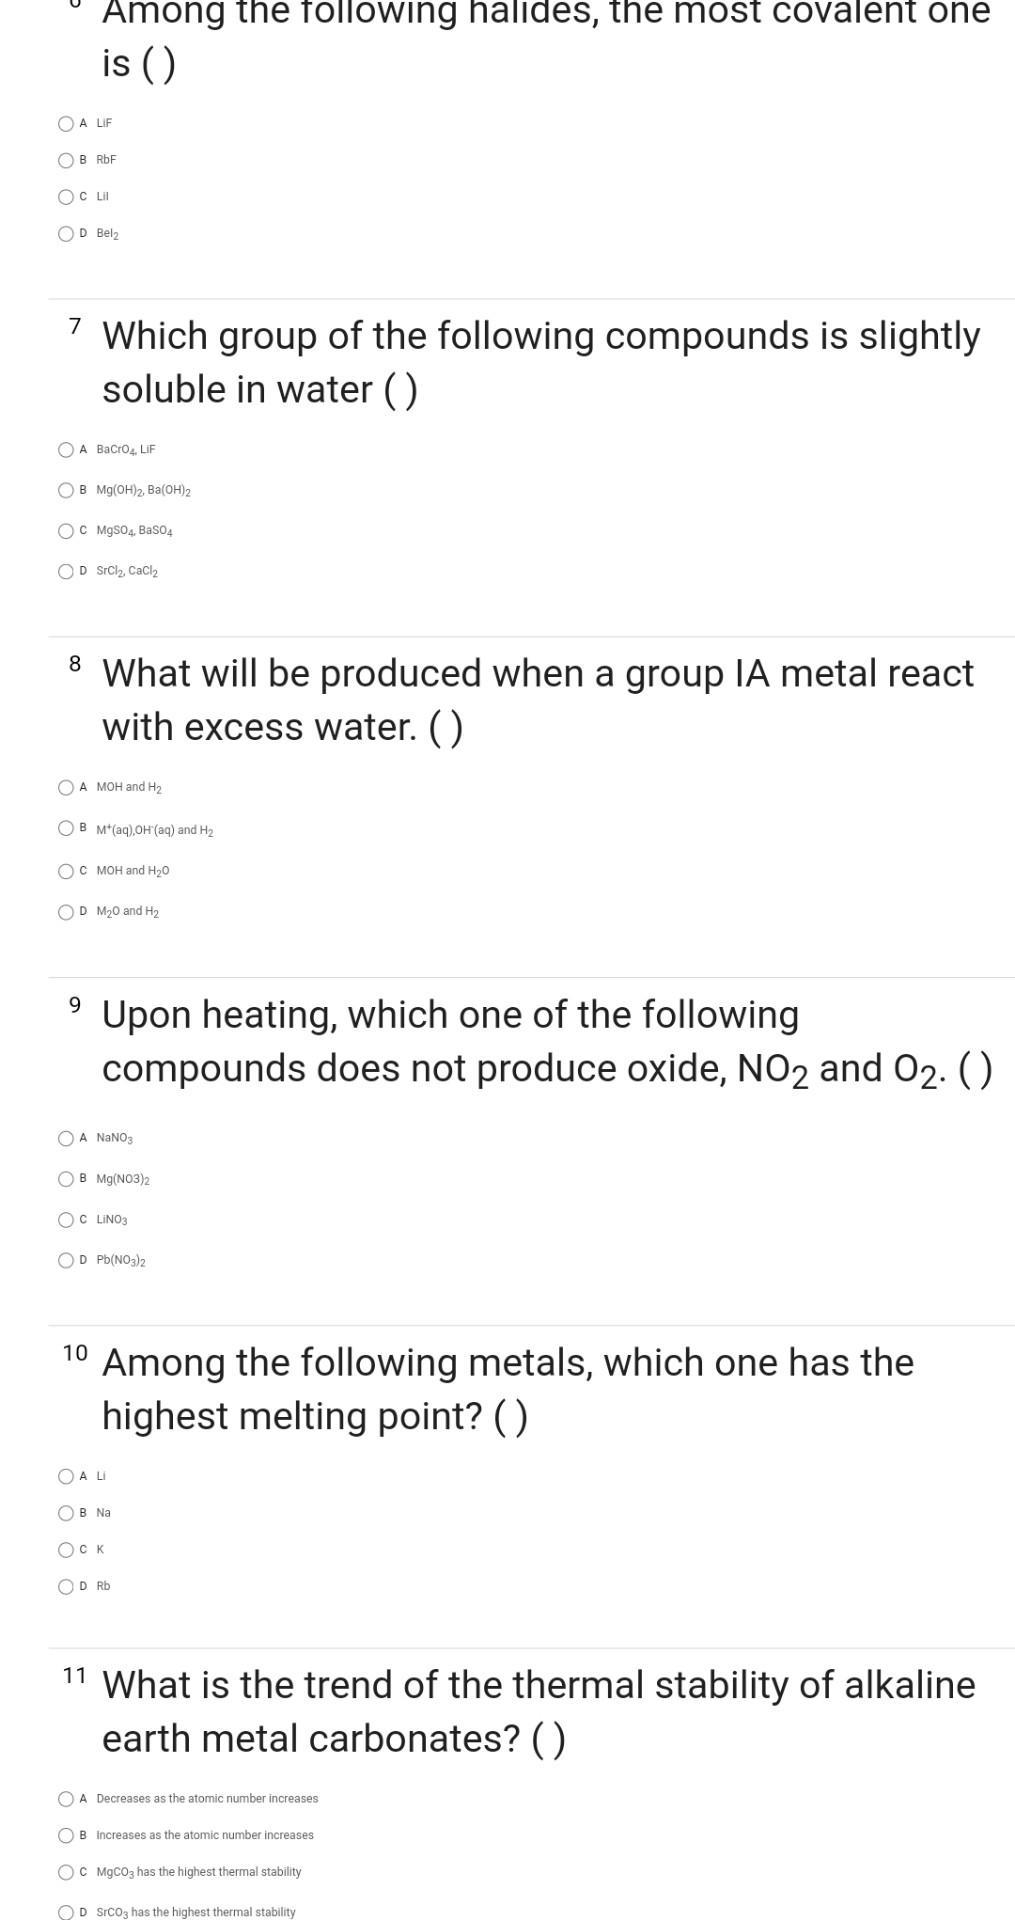Pick M2O and H2 radio button
Viewport: 1015px width, 1920px height.
point(66,911)
